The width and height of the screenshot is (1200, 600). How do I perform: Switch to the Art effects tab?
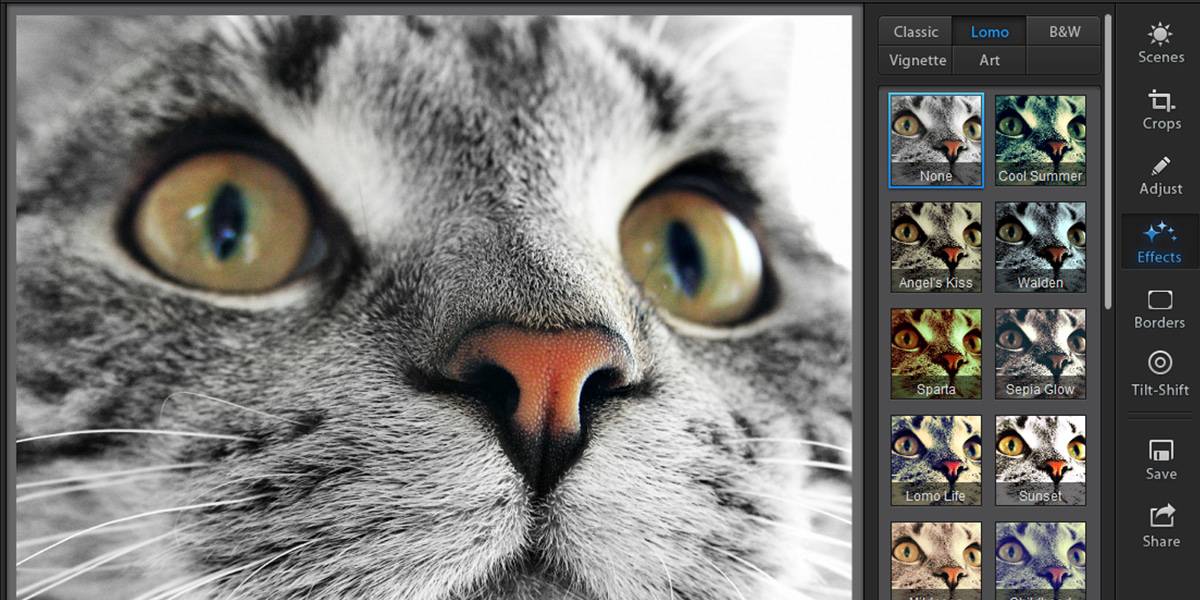click(989, 60)
